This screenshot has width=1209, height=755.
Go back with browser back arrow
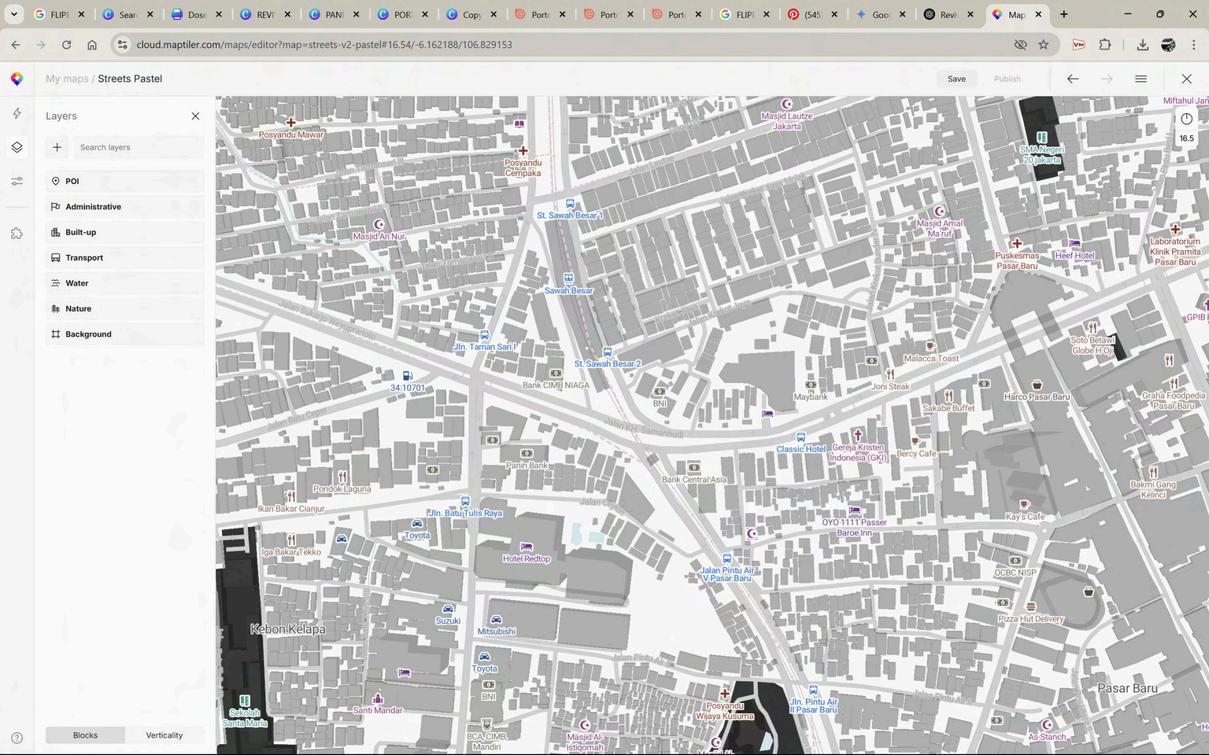click(15, 45)
